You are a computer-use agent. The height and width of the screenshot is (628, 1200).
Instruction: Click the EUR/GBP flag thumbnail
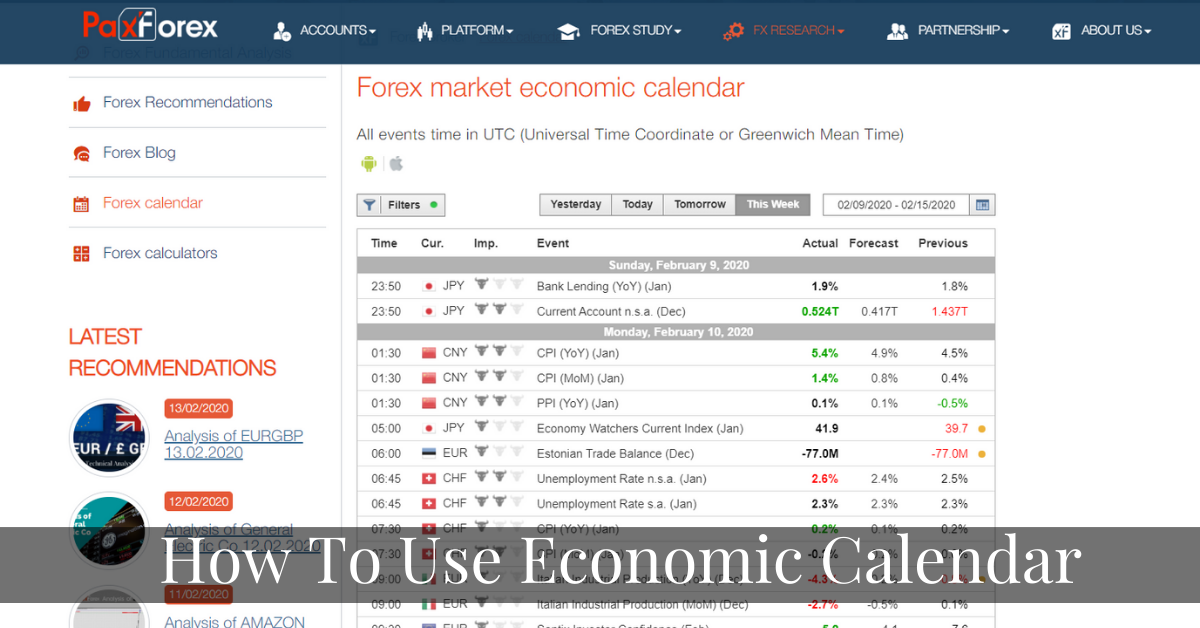click(108, 437)
